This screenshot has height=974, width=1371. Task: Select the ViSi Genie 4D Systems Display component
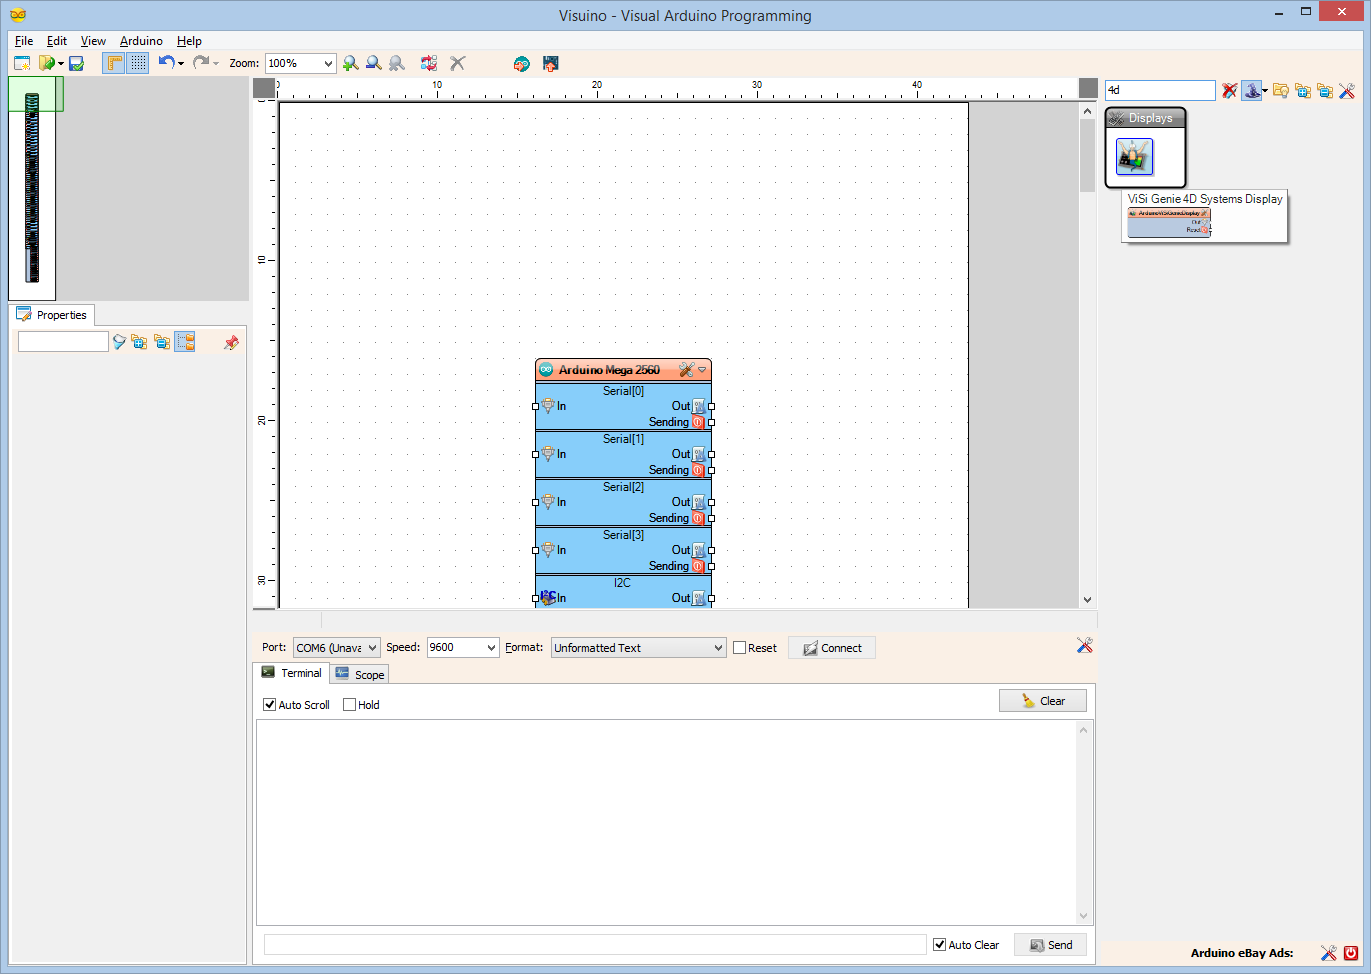pos(1134,156)
